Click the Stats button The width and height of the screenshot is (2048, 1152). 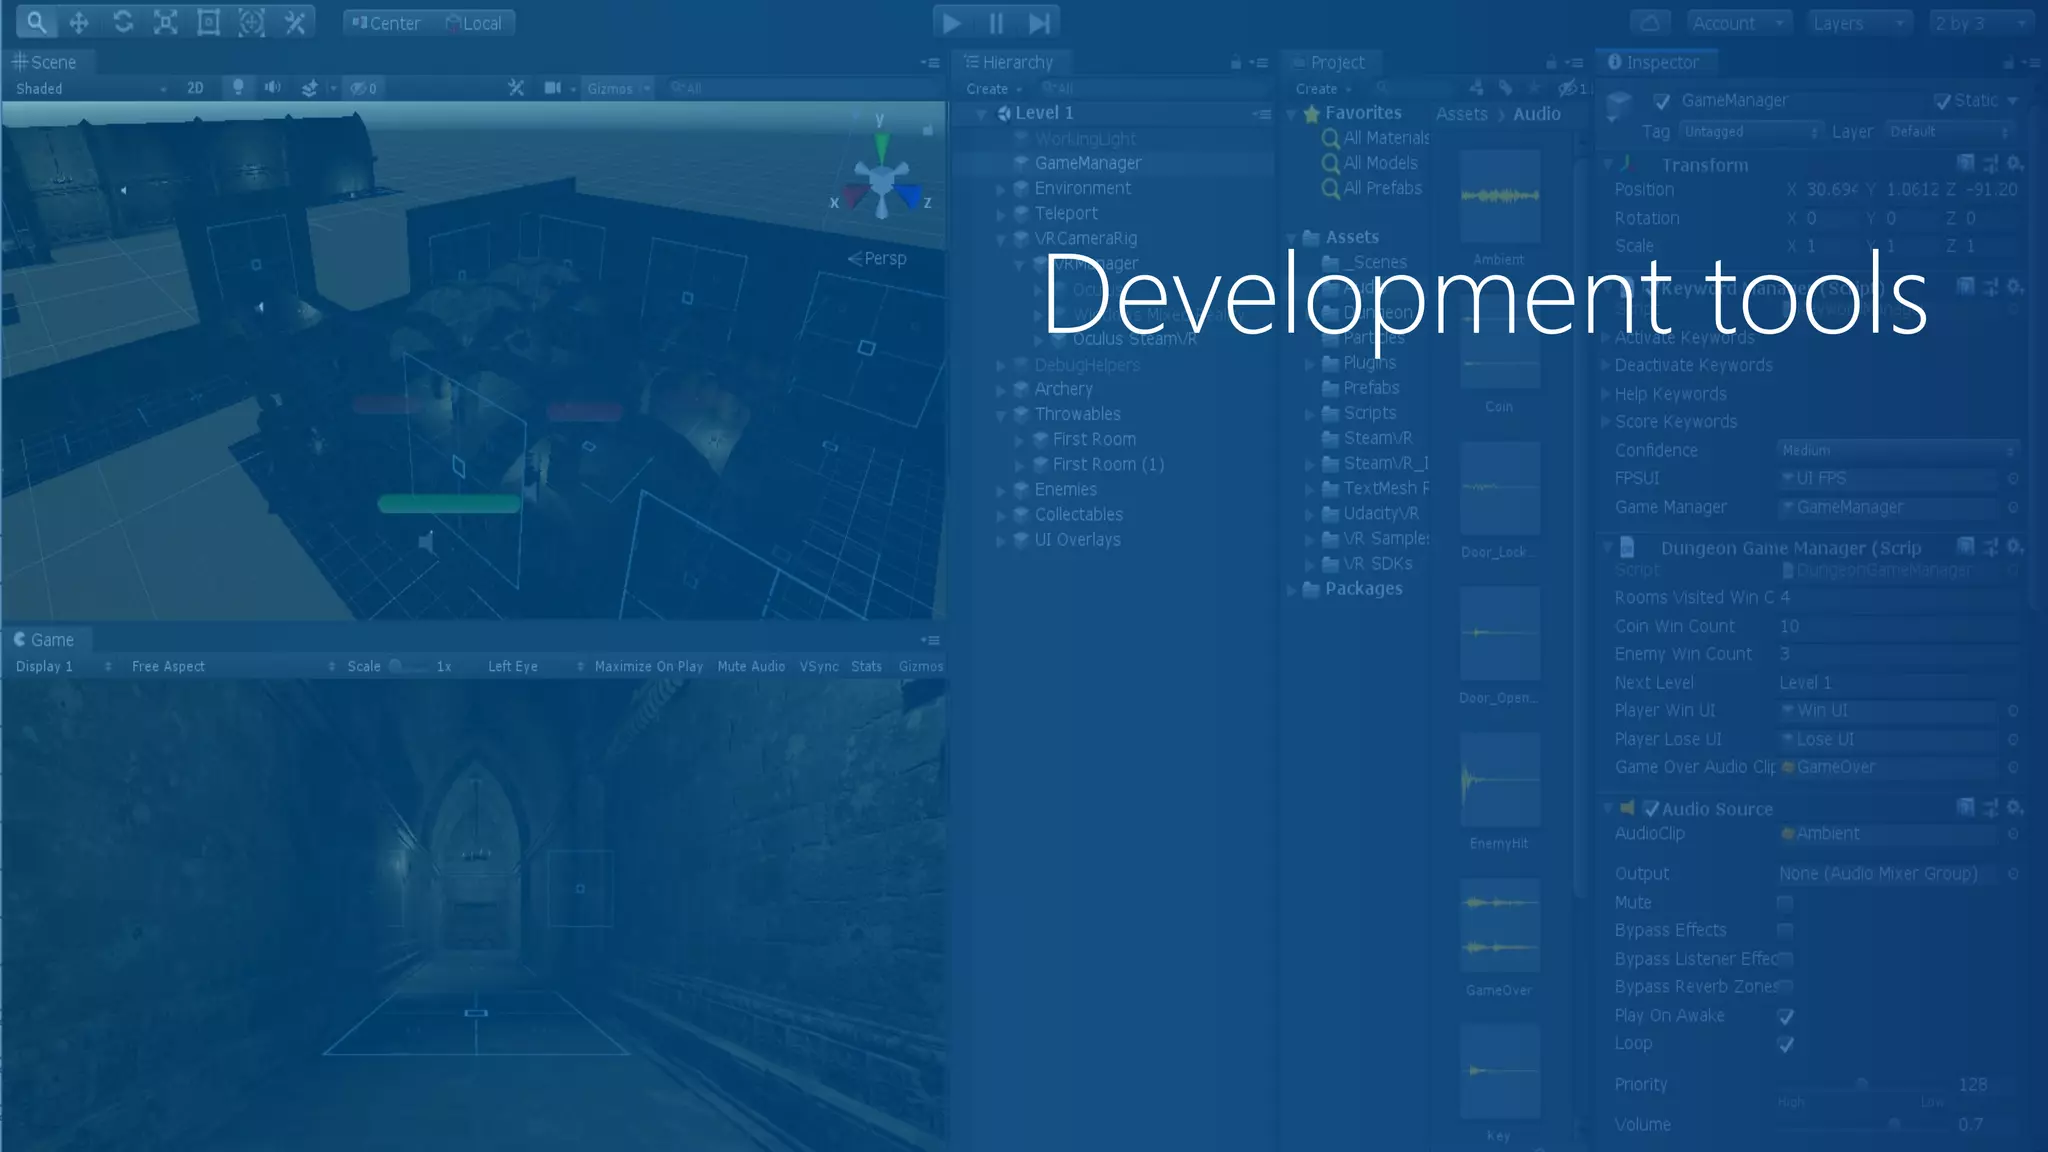point(866,666)
